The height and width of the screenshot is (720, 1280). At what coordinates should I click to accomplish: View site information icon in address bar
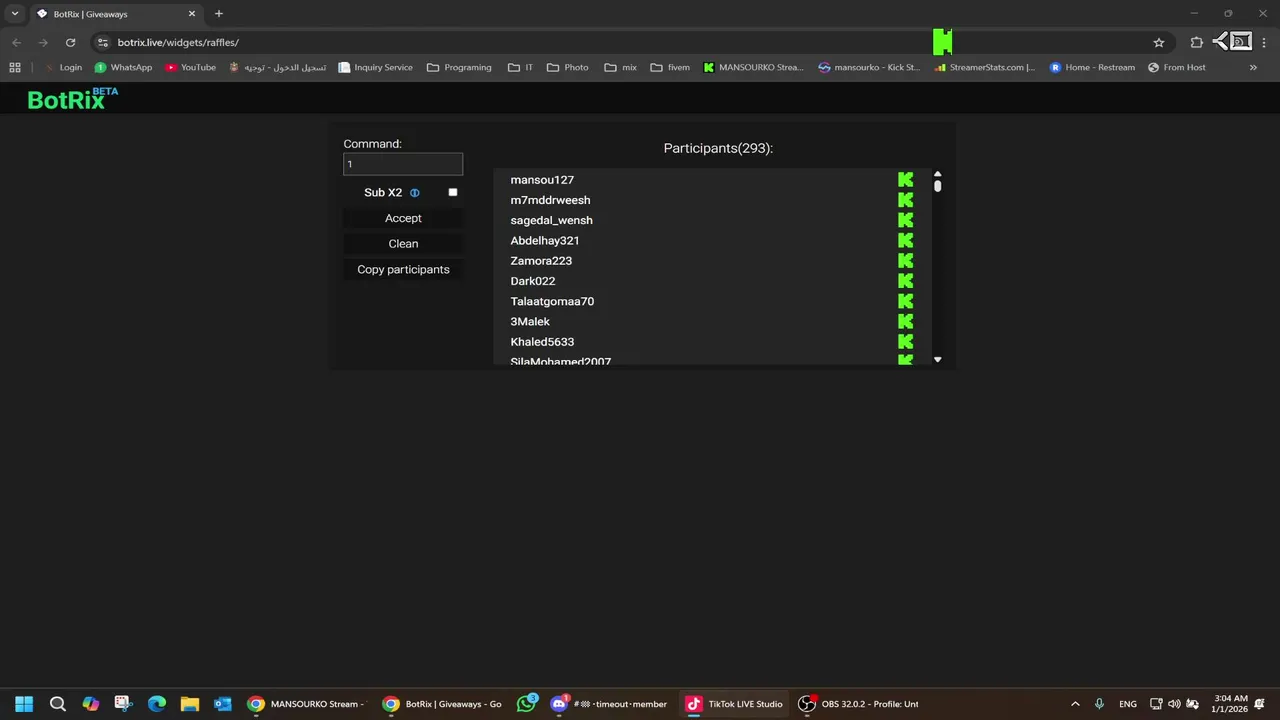(103, 42)
